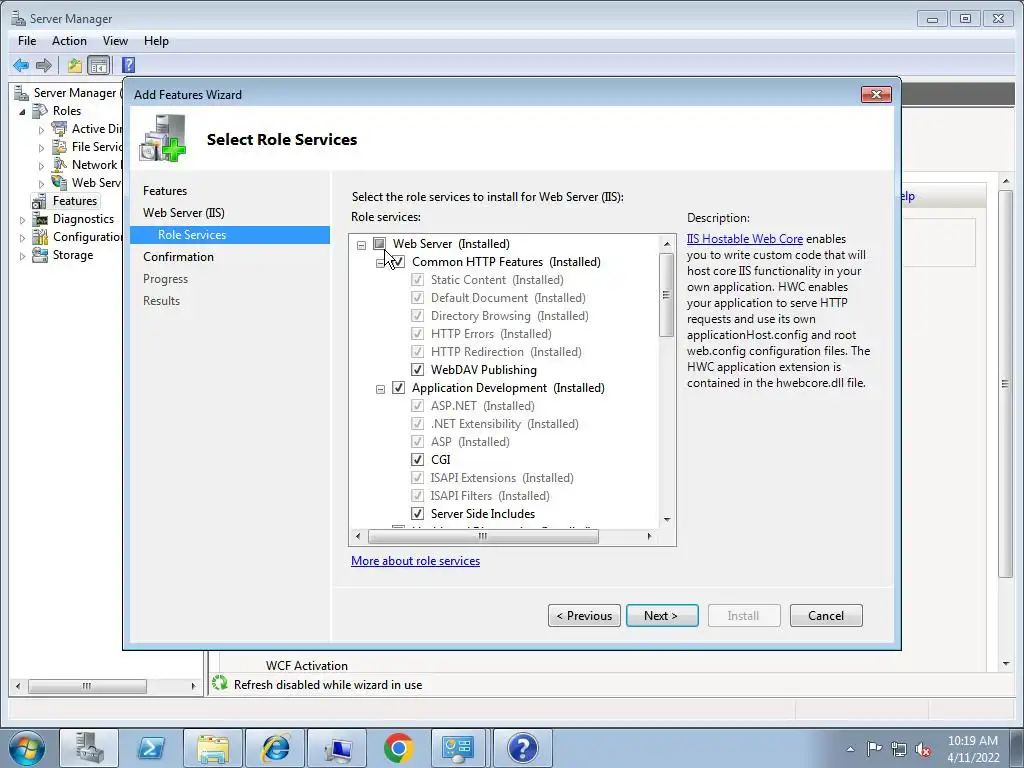Expand the Diagnostics tree node
This screenshot has height=768, width=1024.
coord(22,220)
